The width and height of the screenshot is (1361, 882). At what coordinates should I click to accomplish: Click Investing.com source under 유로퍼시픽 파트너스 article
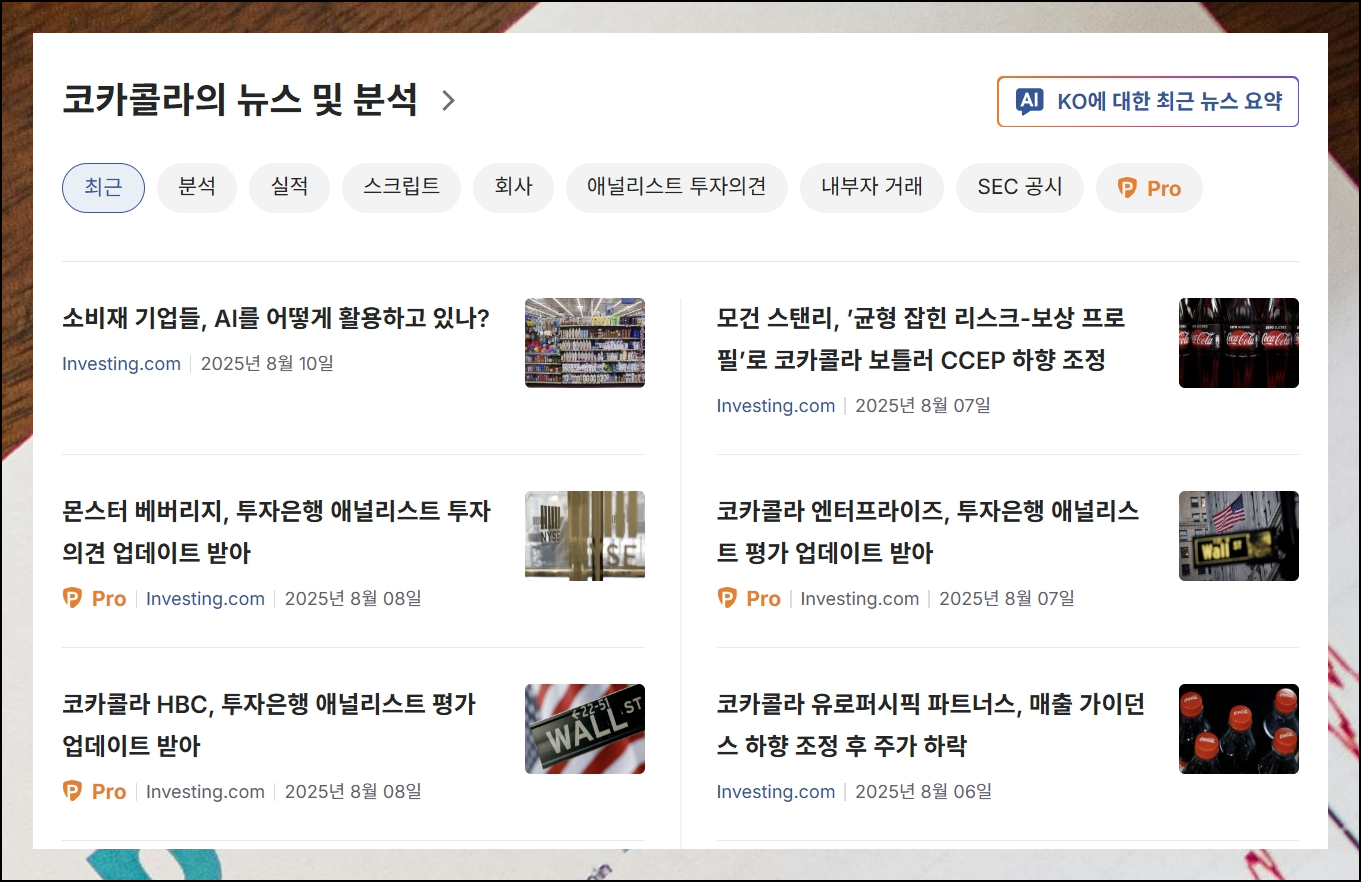coord(776,792)
